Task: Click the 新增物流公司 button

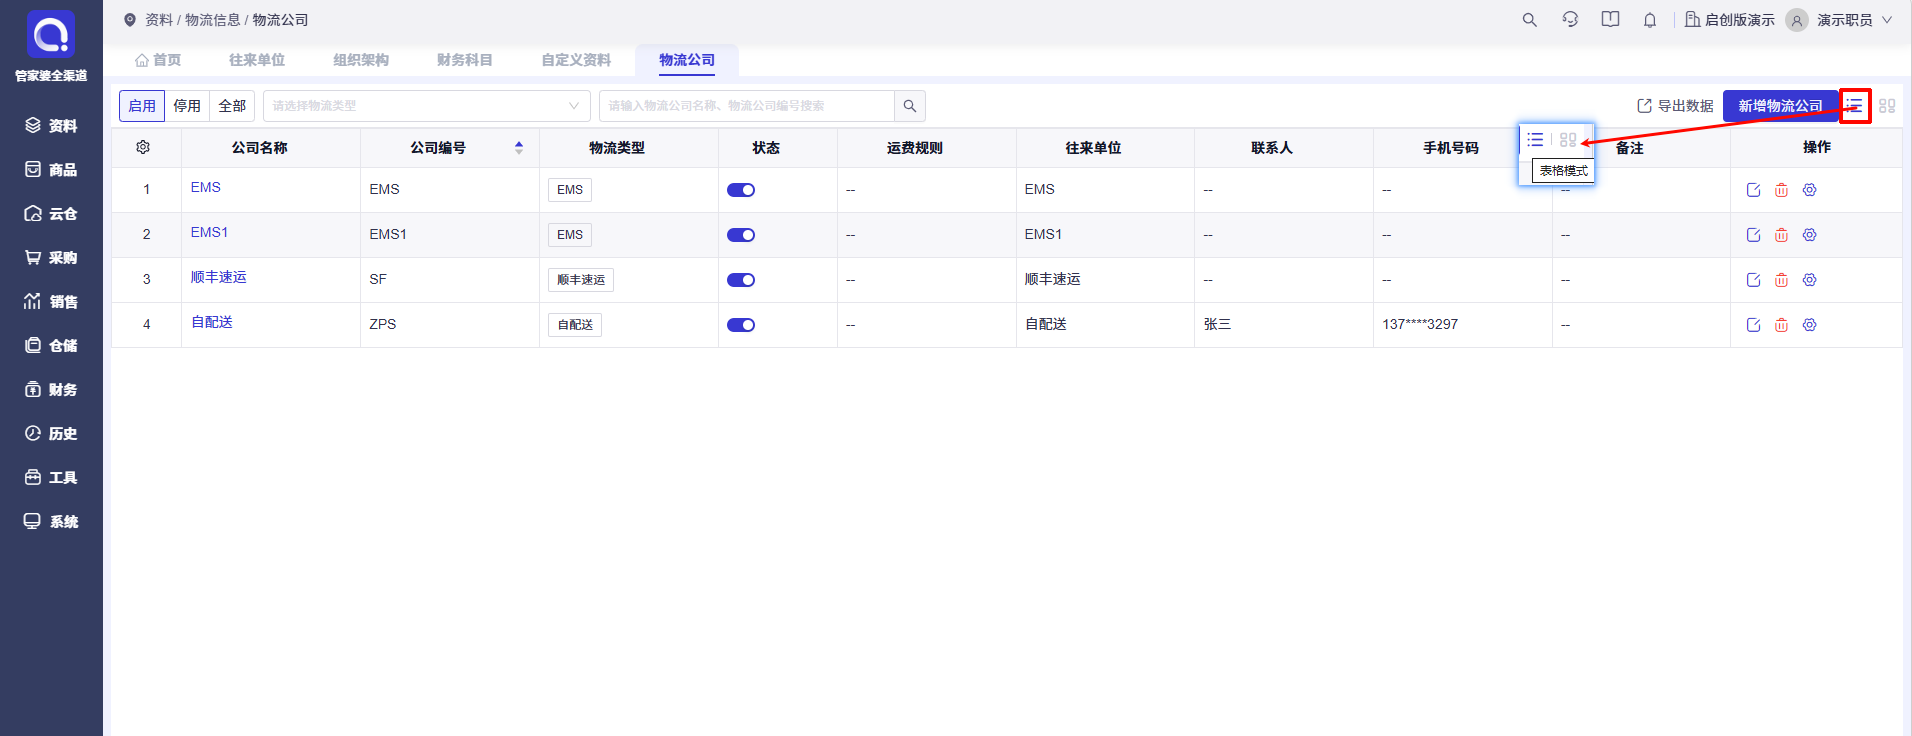Action: coord(1780,106)
